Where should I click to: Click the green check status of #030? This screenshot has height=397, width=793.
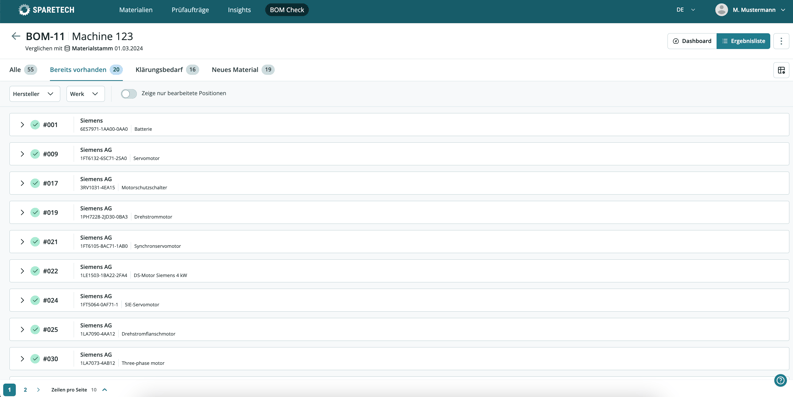[x=35, y=359]
